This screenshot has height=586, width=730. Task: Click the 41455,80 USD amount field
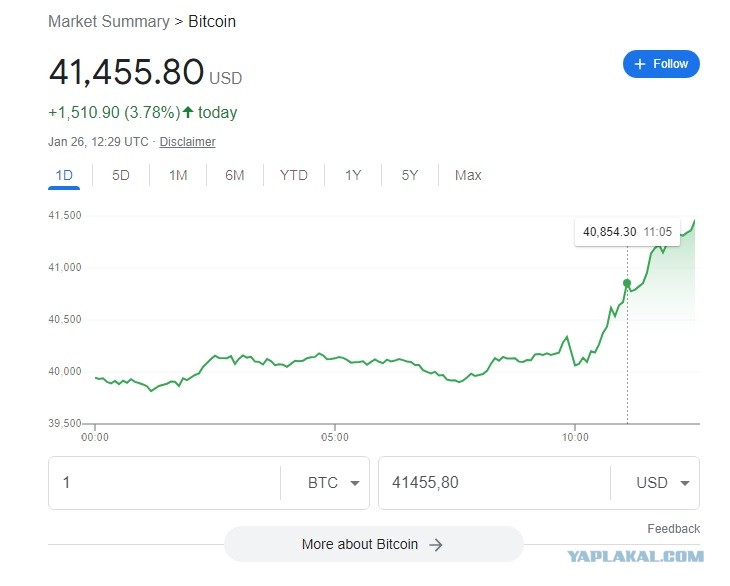[x=494, y=483]
